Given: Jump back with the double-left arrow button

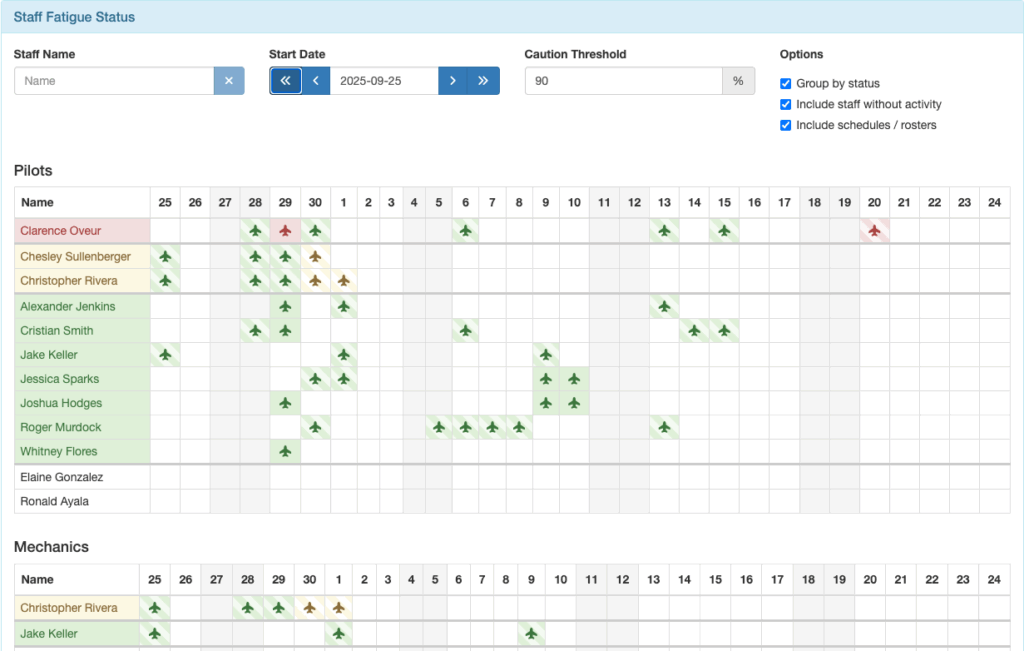Looking at the screenshot, I should click(x=285, y=81).
